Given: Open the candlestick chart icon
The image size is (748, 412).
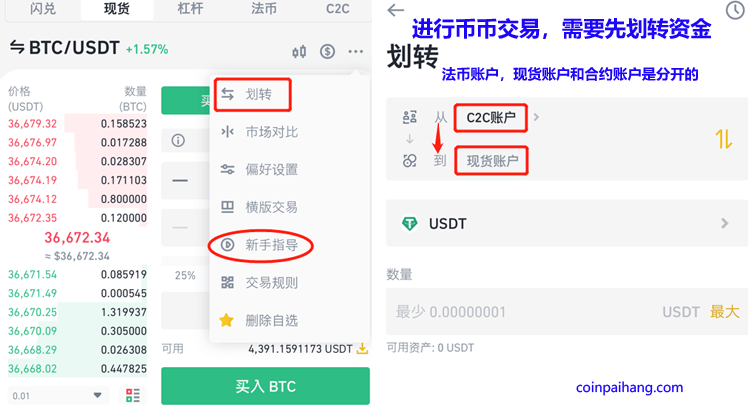Looking at the screenshot, I should 299,51.
